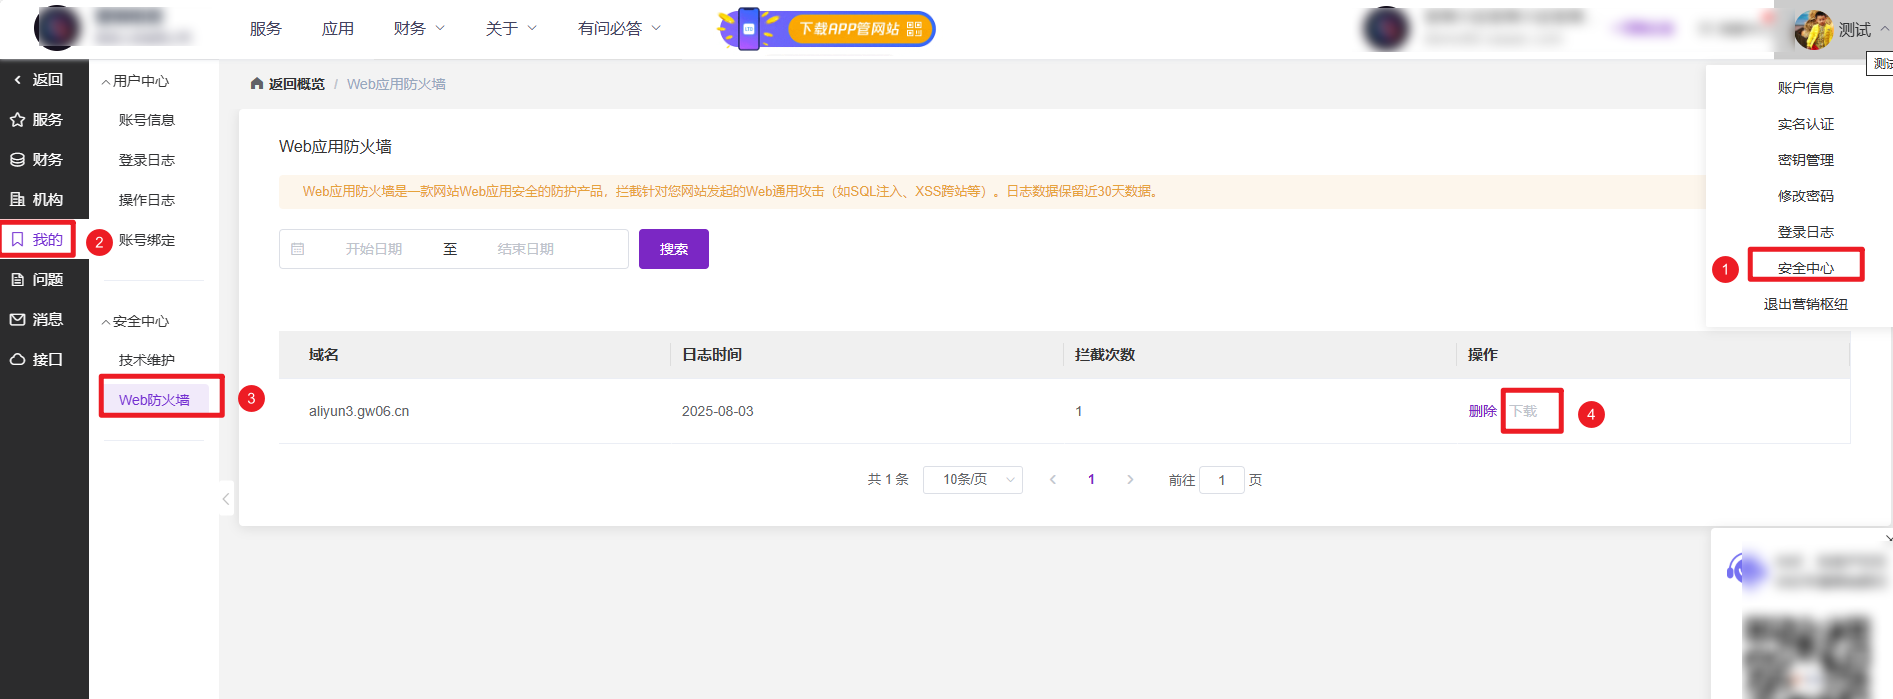Click the purple 搜索 button
1893x699 pixels.
click(x=673, y=249)
